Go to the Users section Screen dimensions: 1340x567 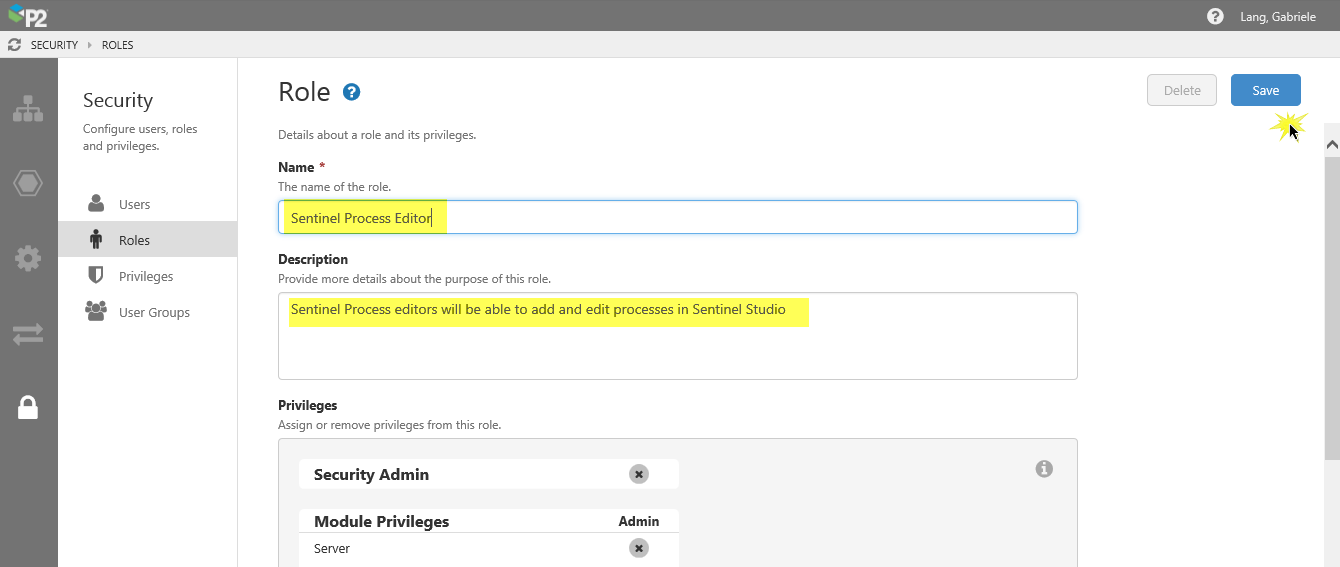(134, 204)
